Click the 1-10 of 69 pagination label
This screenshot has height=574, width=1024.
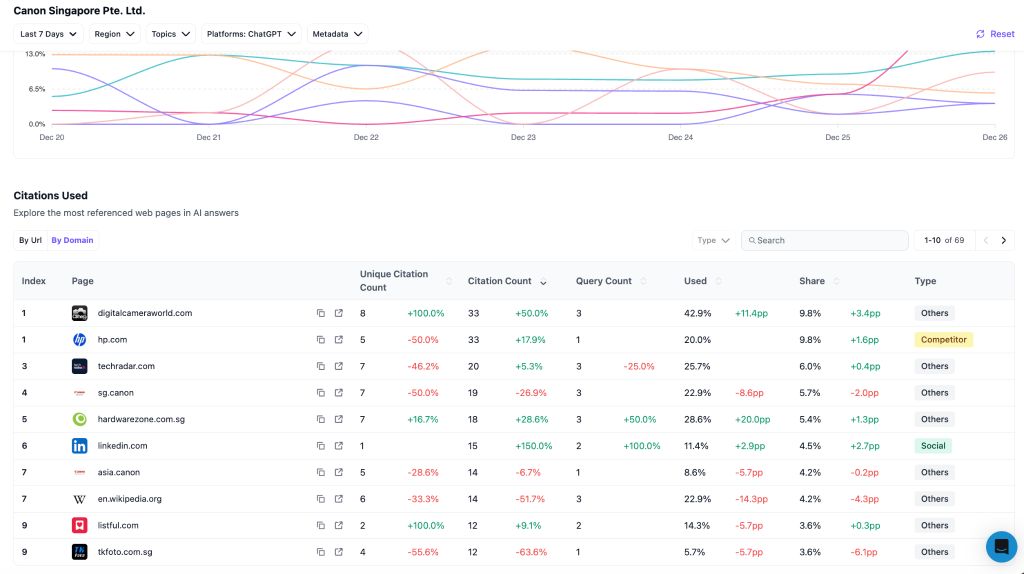click(x=944, y=240)
